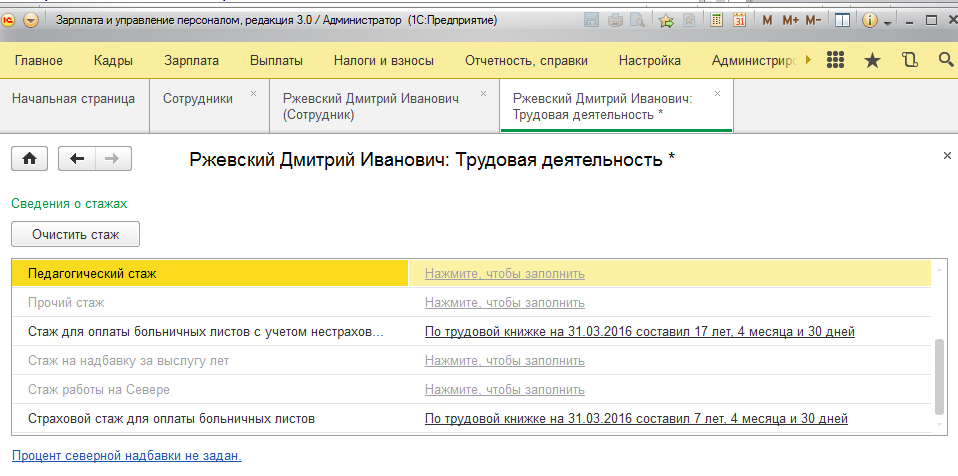The height and width of the screenshot is (476, 958).
Task: Click the M+ memory button
Action: [x=790, y=20]
